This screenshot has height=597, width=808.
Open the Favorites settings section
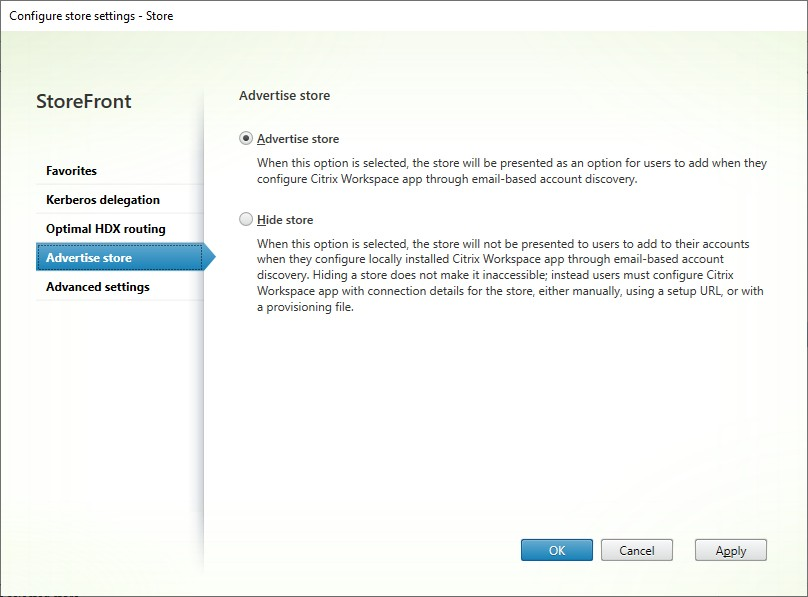click(70, 170)
